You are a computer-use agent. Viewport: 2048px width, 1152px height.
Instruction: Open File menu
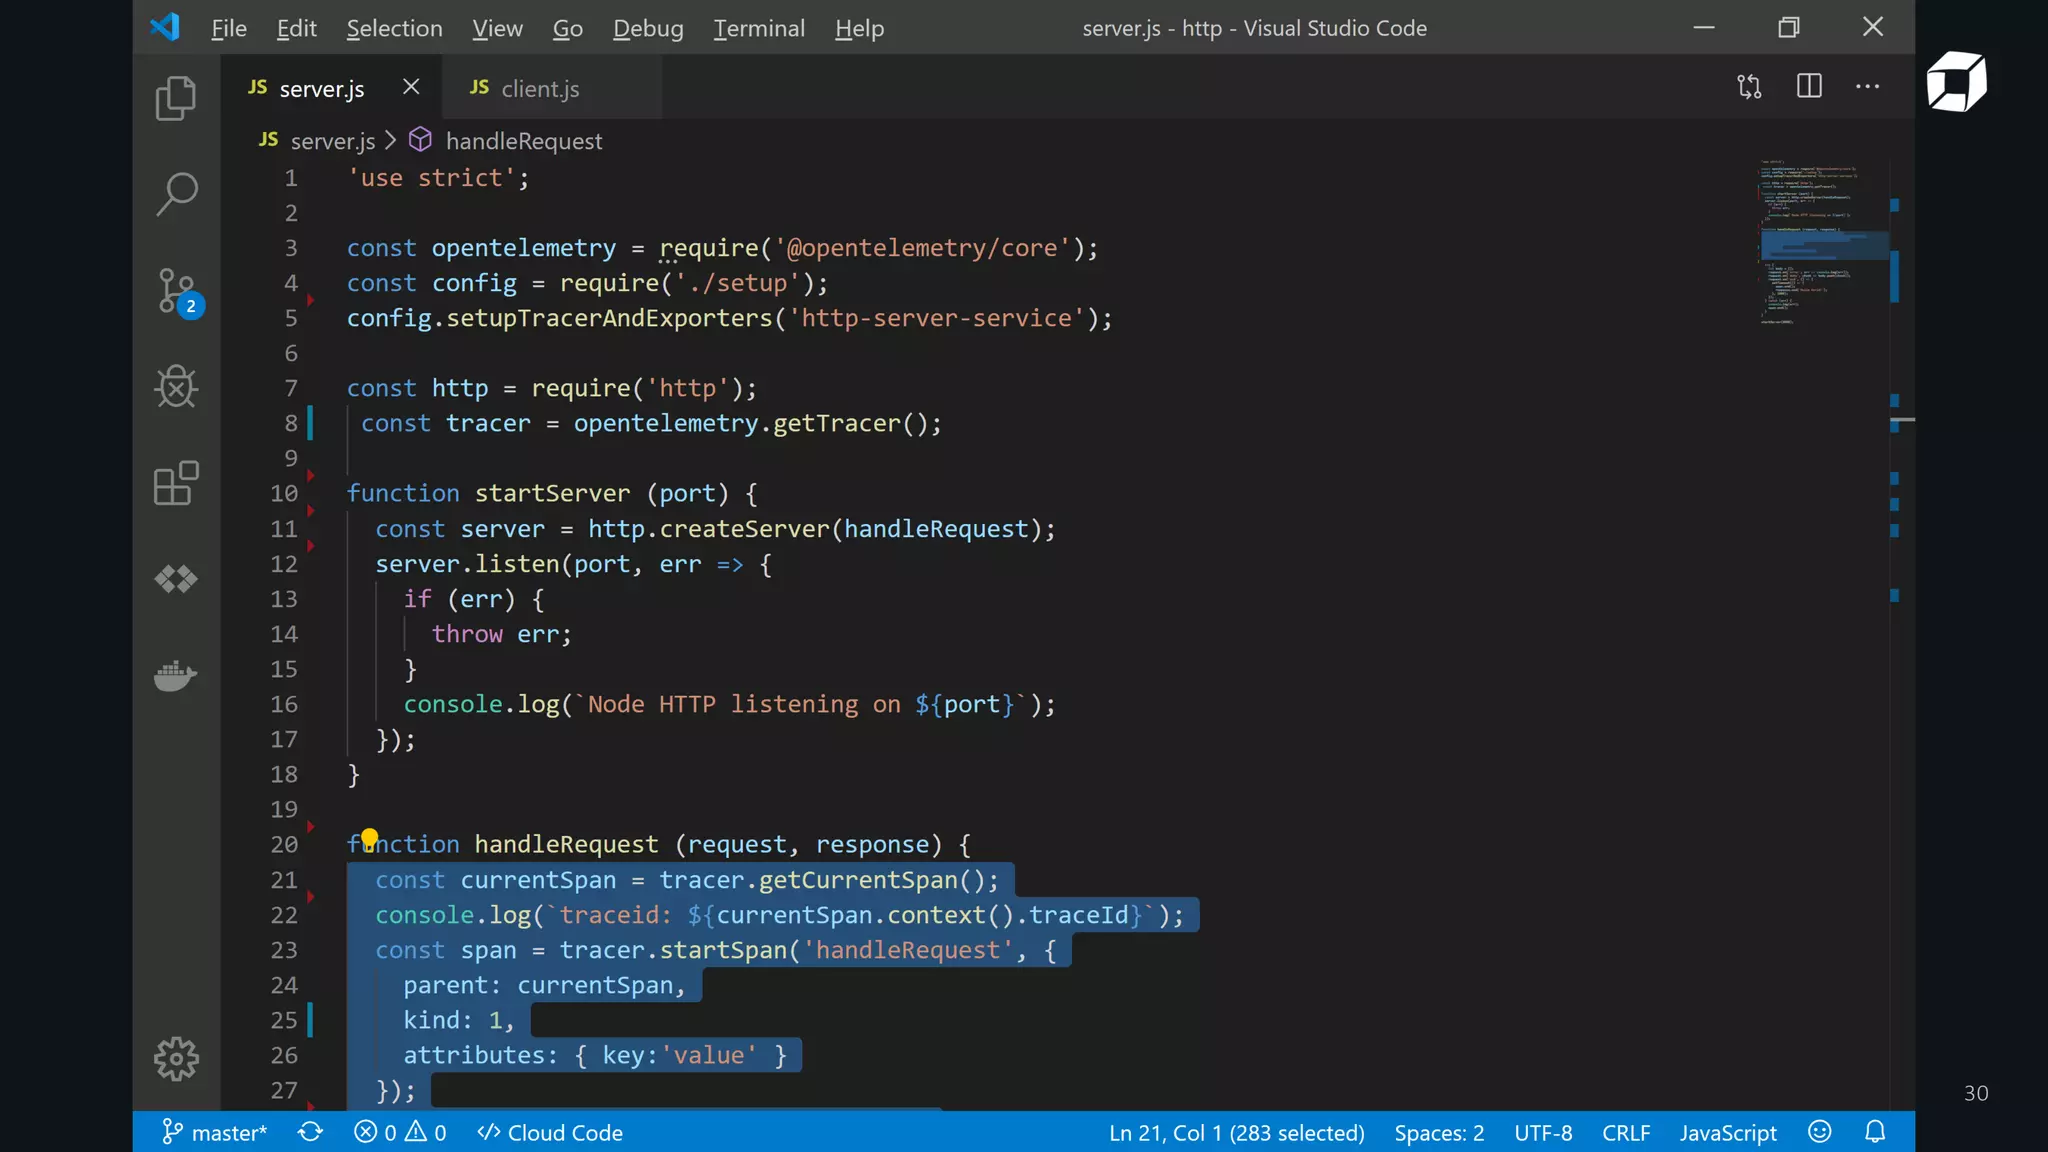coord(229,28)
